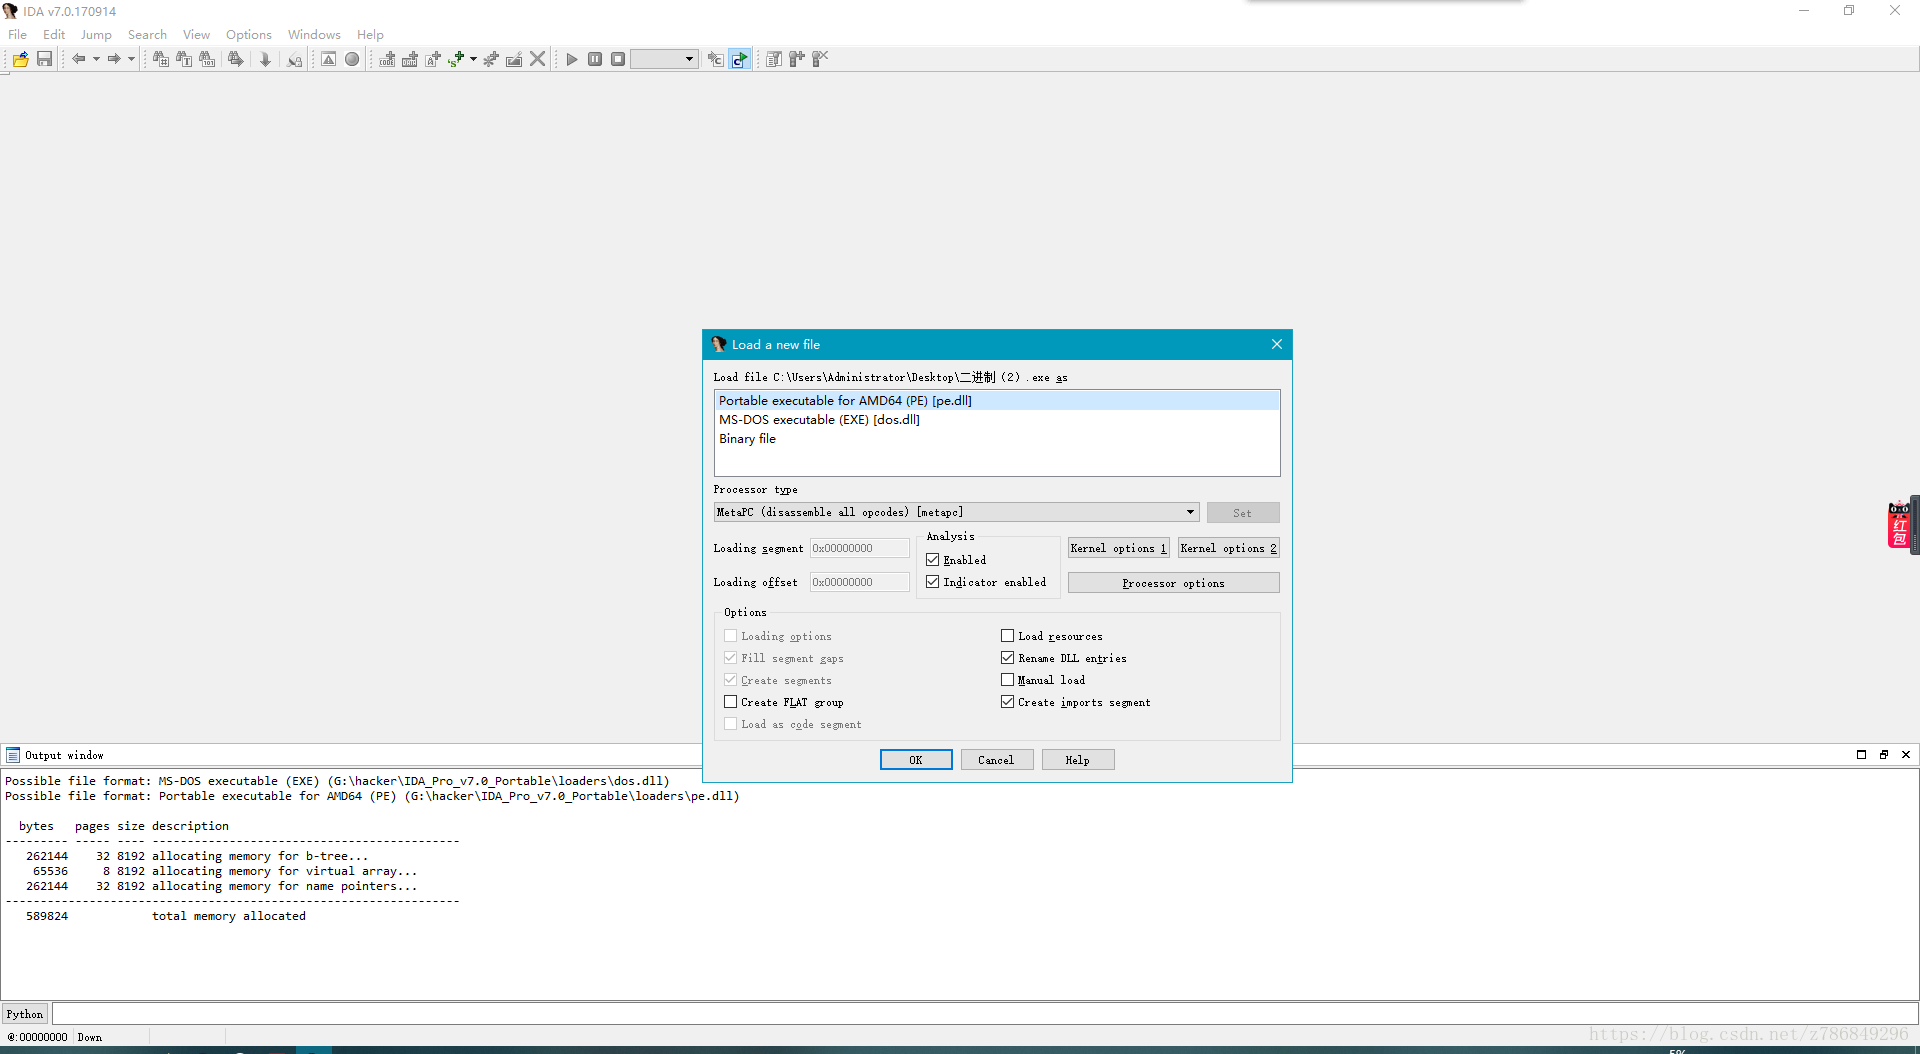Toggle the Rename DLL entries checkbox
Viewport: 1920px width, 1054px height.
[x=1008, y=658]
